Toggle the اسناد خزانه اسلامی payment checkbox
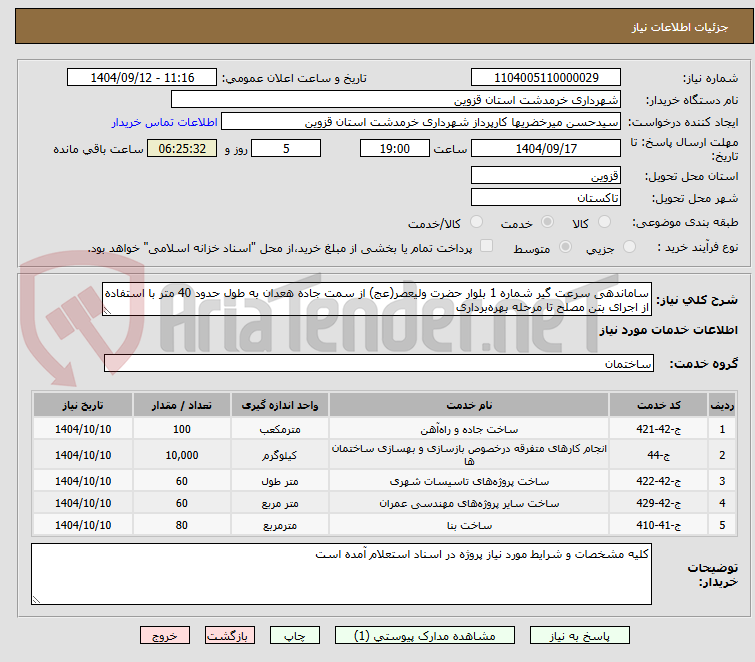This screenshot has height=662, width=755. click(x=487, y=246)
